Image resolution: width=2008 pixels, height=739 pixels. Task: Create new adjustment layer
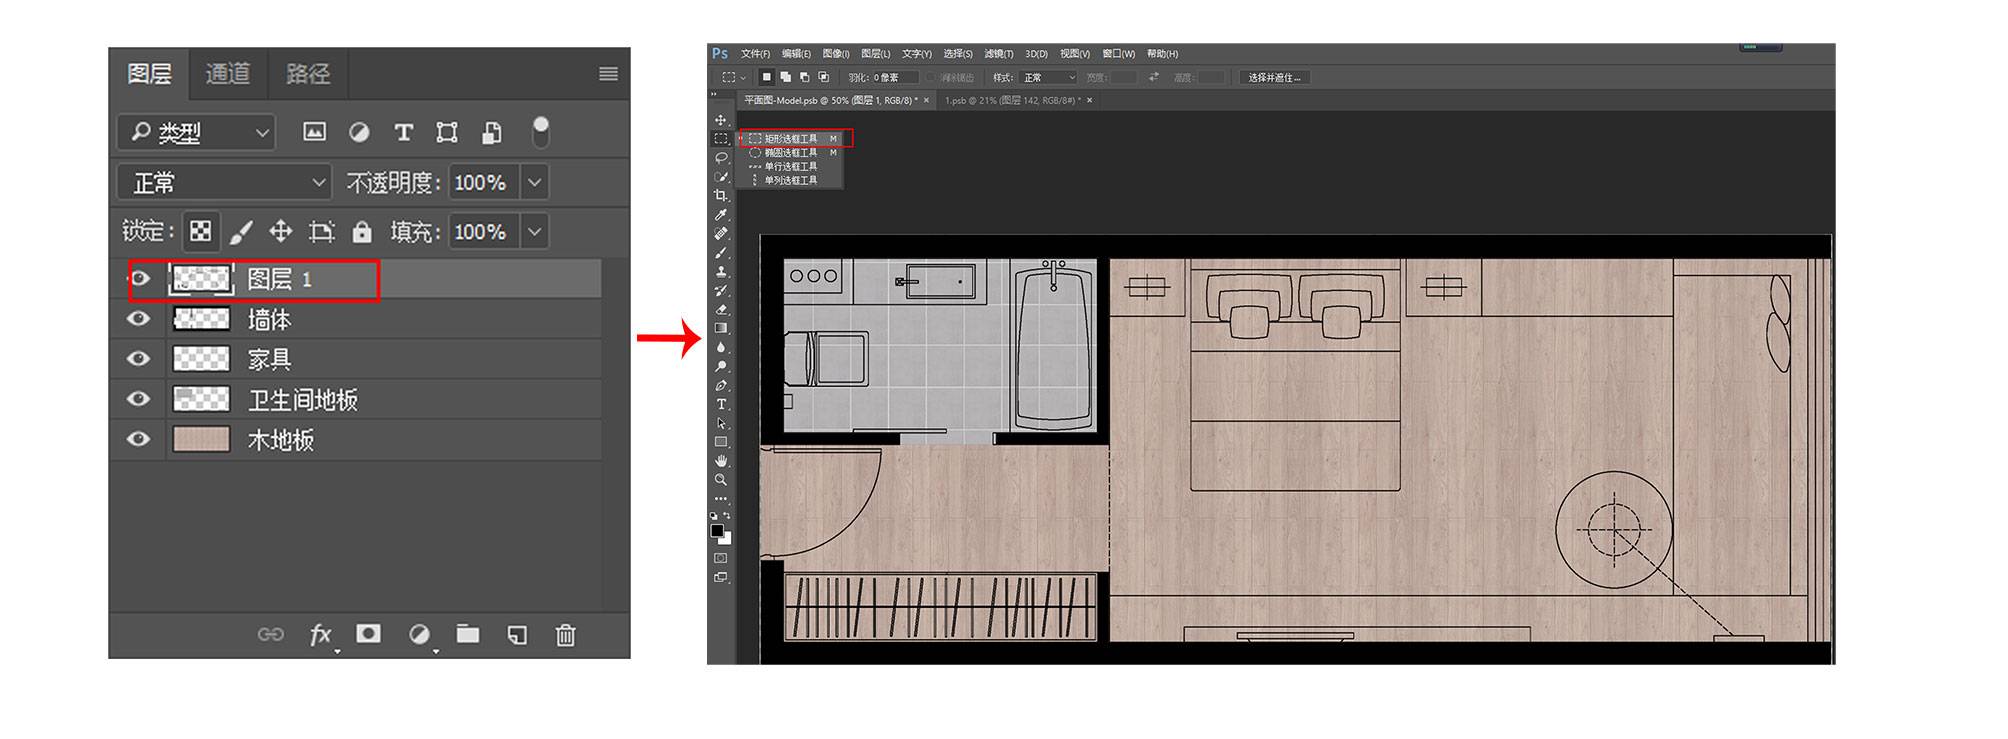coord(419,634)
